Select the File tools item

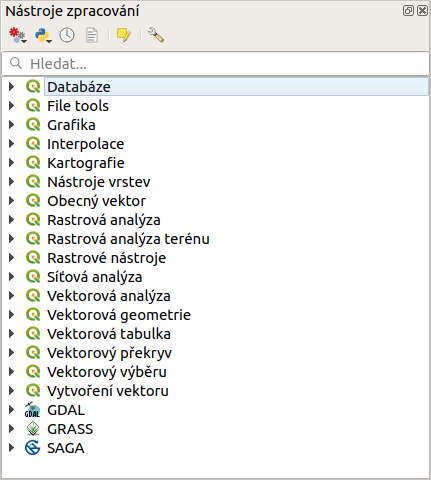(x=78, y=106)
